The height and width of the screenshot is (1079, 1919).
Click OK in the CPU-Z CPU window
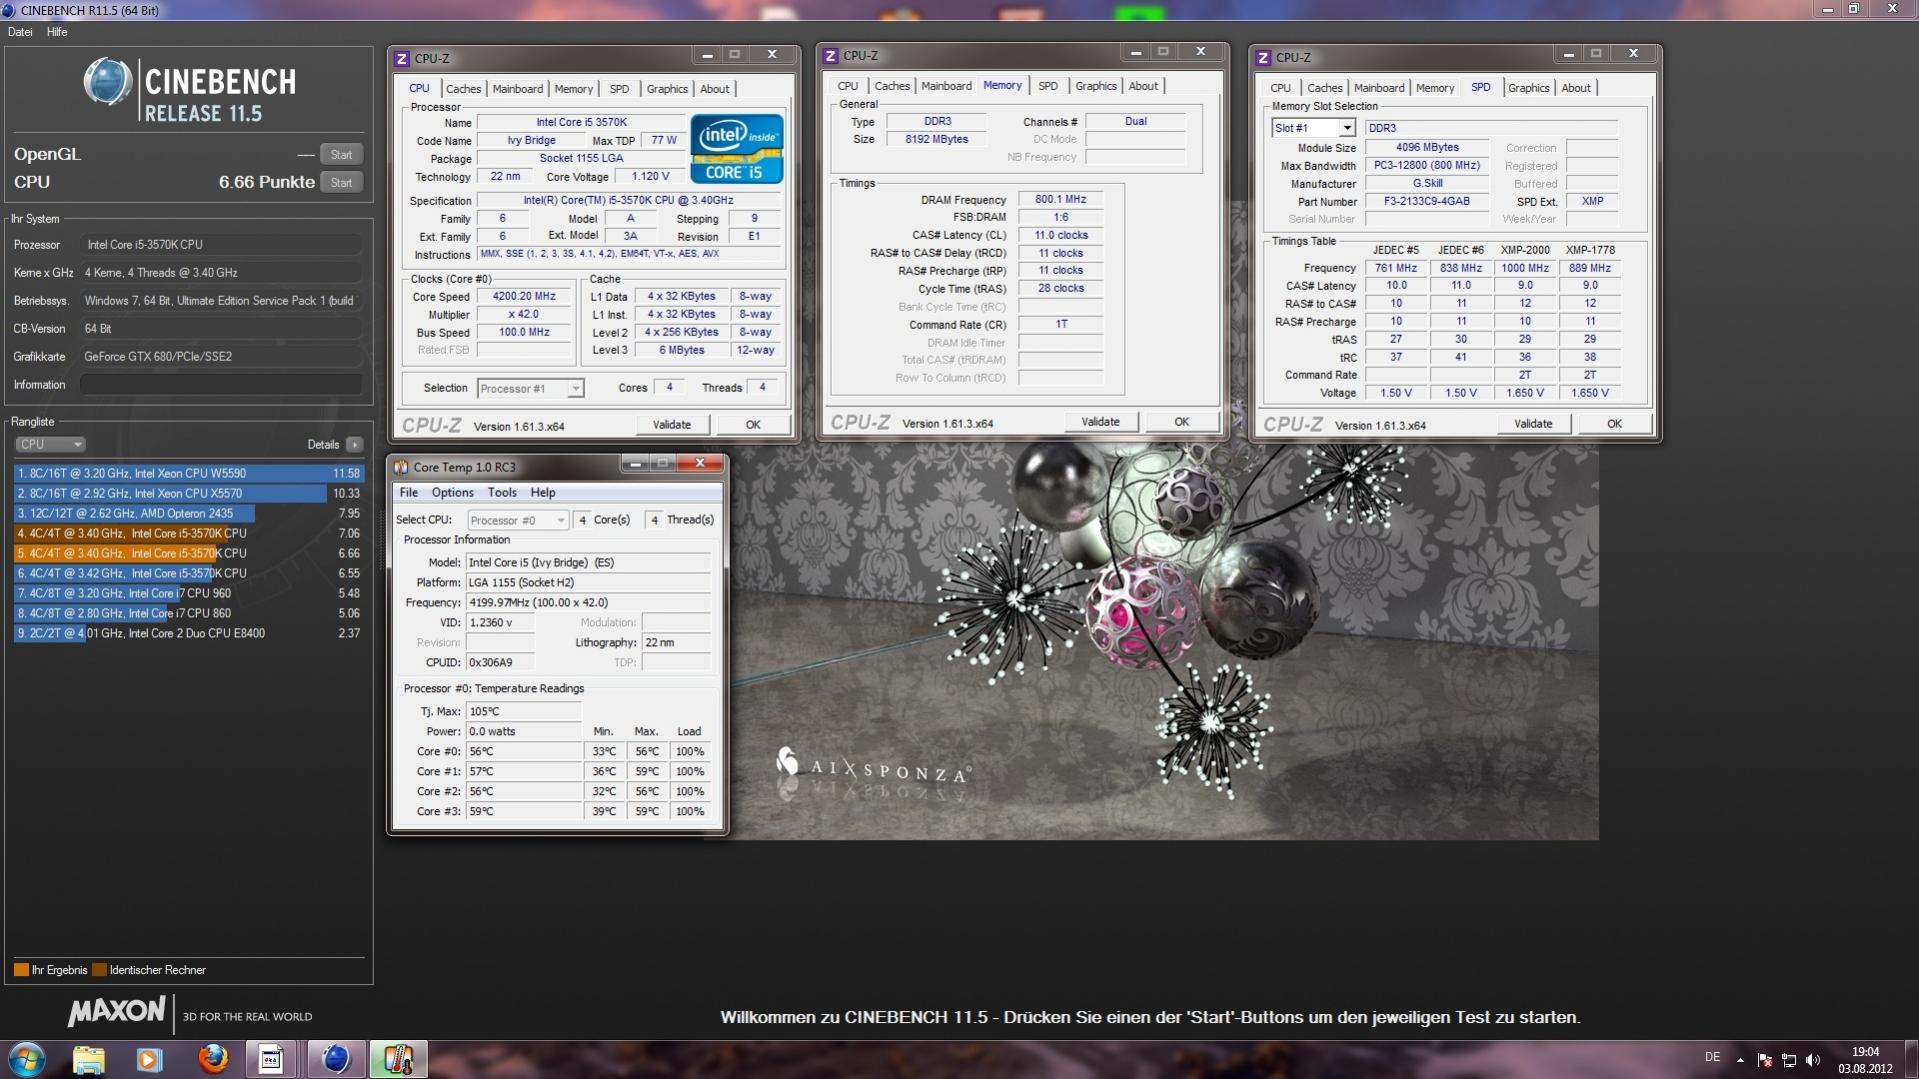pyautogui.click(x=753, y=425)
